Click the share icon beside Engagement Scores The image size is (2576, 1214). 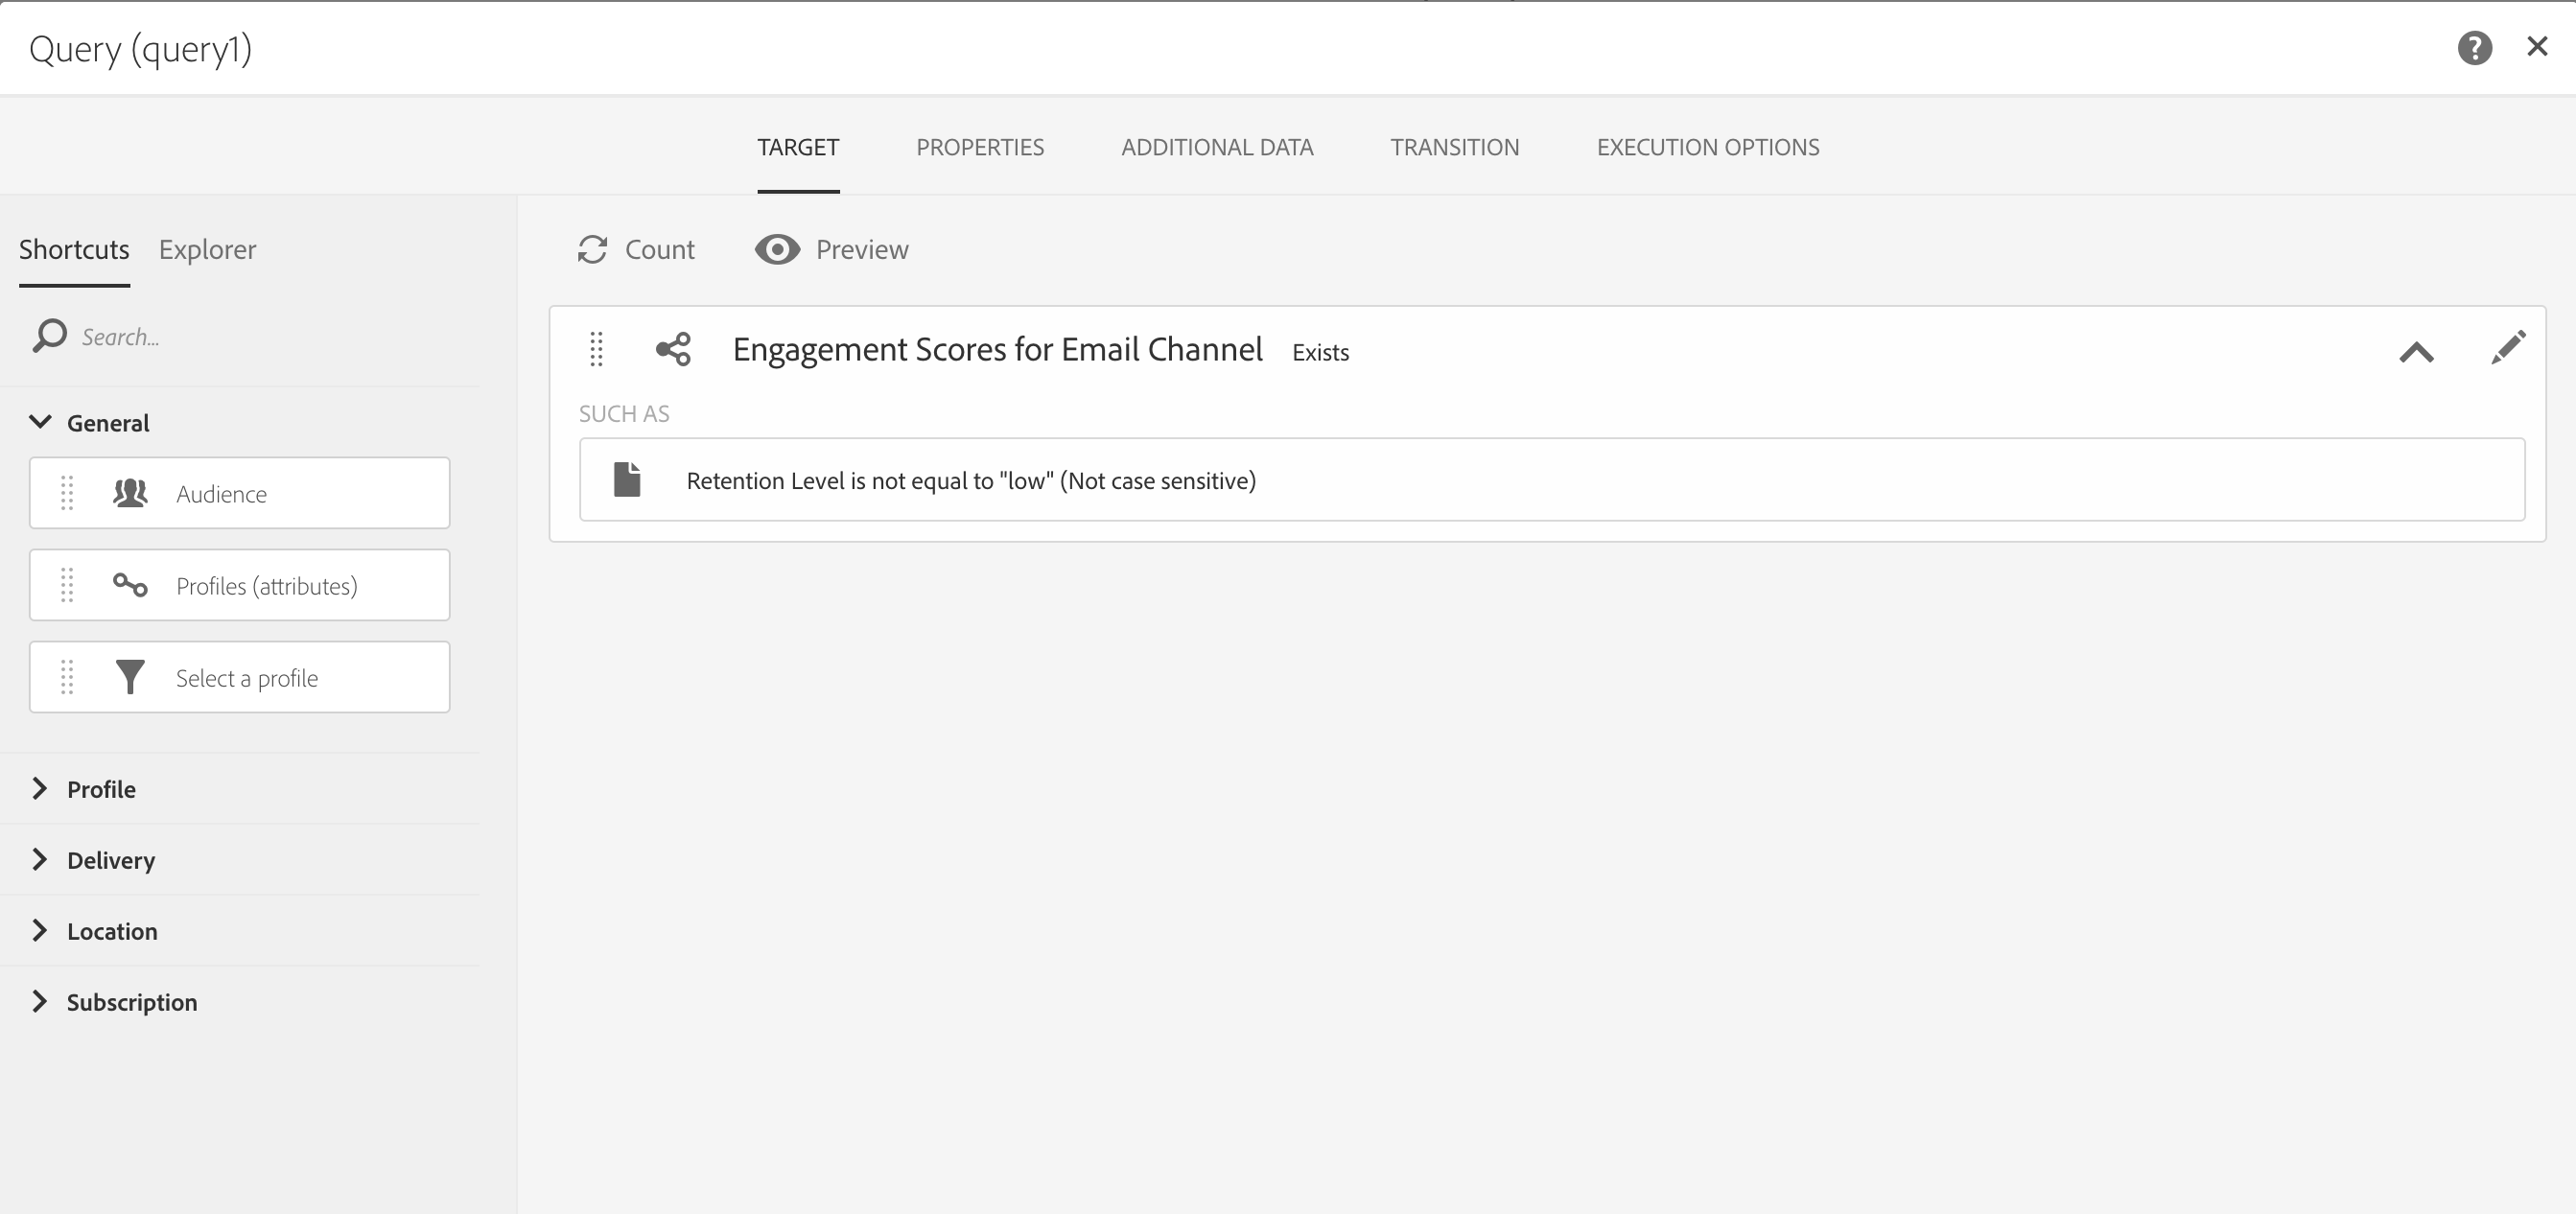[x=673, y=349]
